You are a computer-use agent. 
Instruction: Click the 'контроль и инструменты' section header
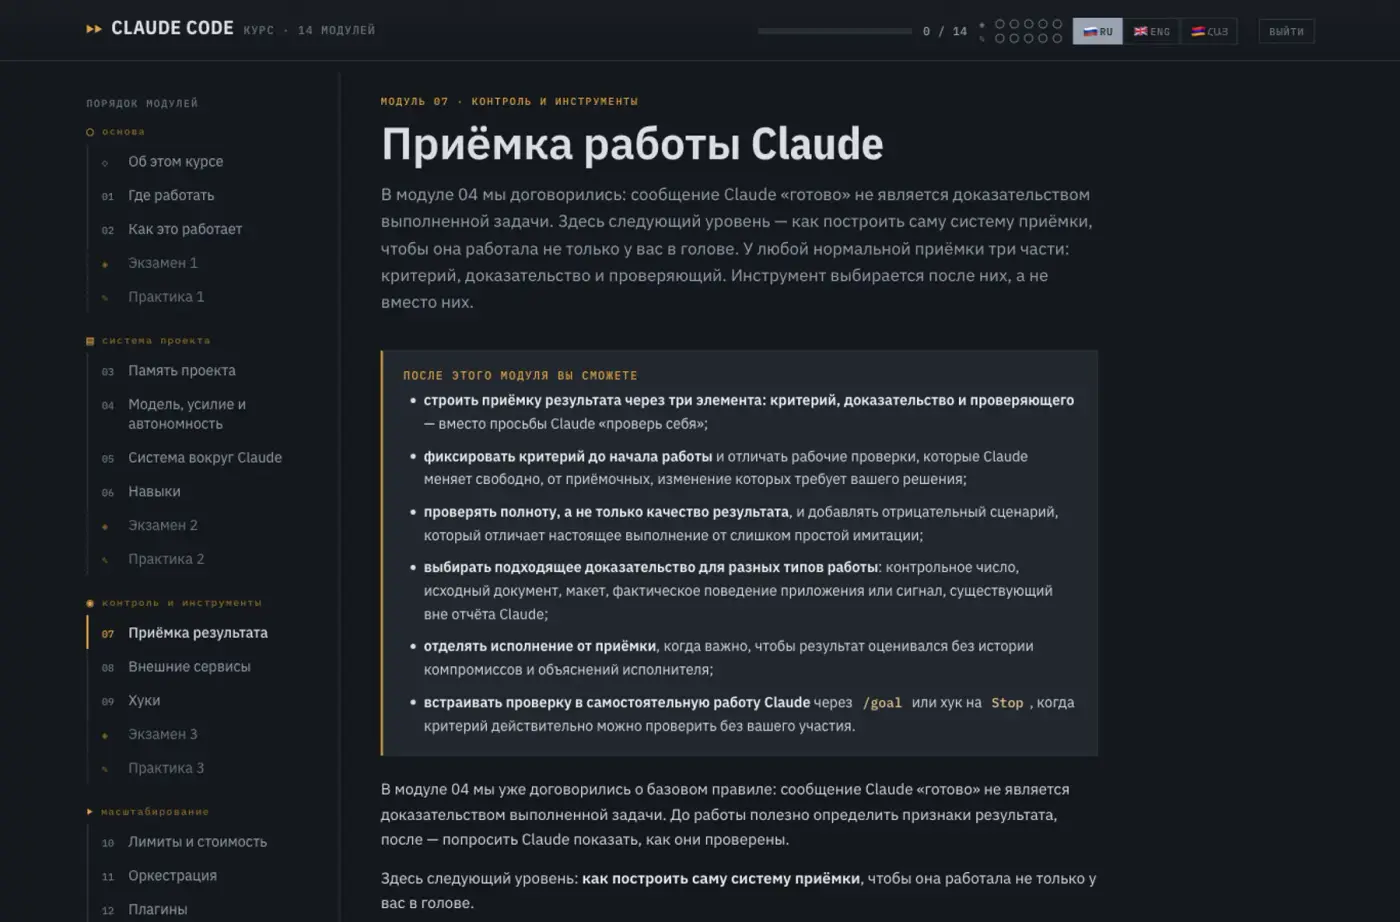(x=181, y=603)
